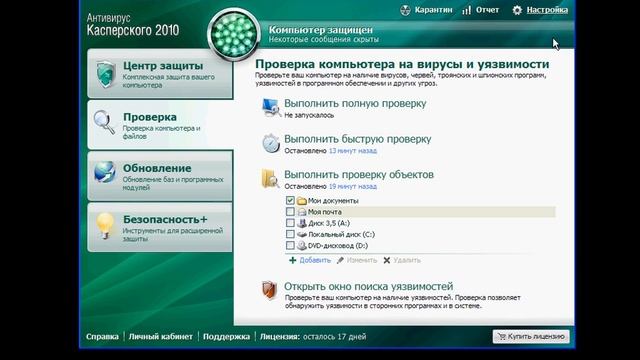Click the Добавить link
The height and width of the screenshot is (360, 640).
[x=315, y=260]
